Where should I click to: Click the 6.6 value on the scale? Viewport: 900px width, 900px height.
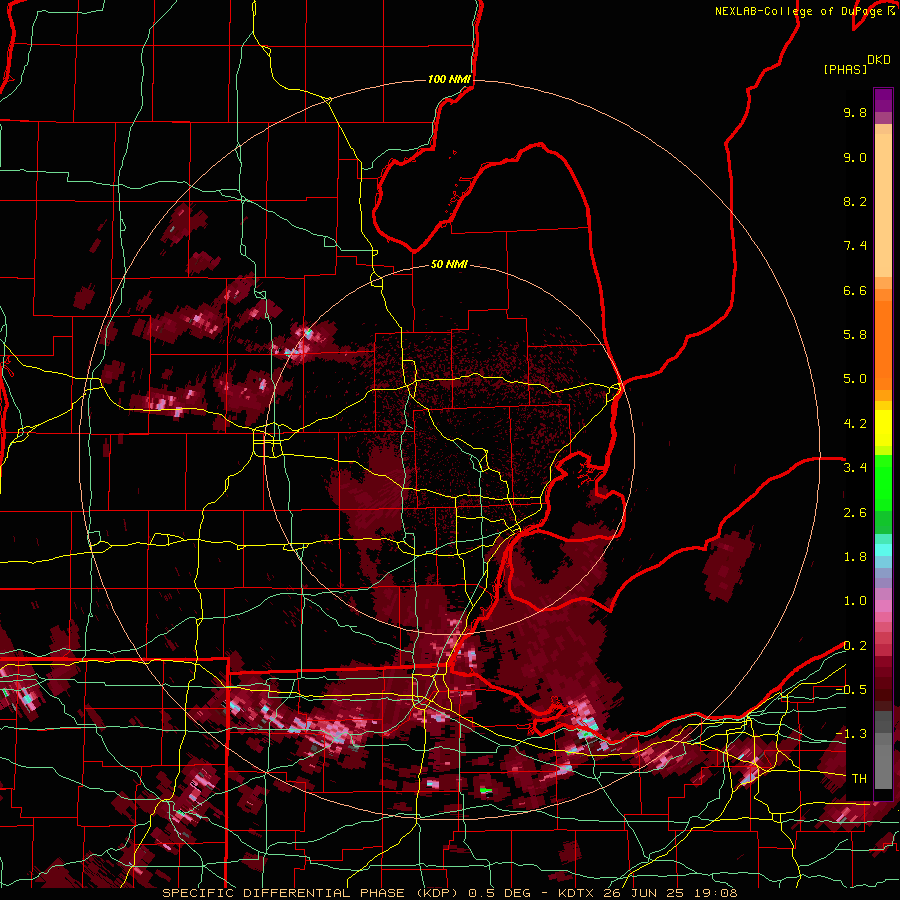click(855, 290)
